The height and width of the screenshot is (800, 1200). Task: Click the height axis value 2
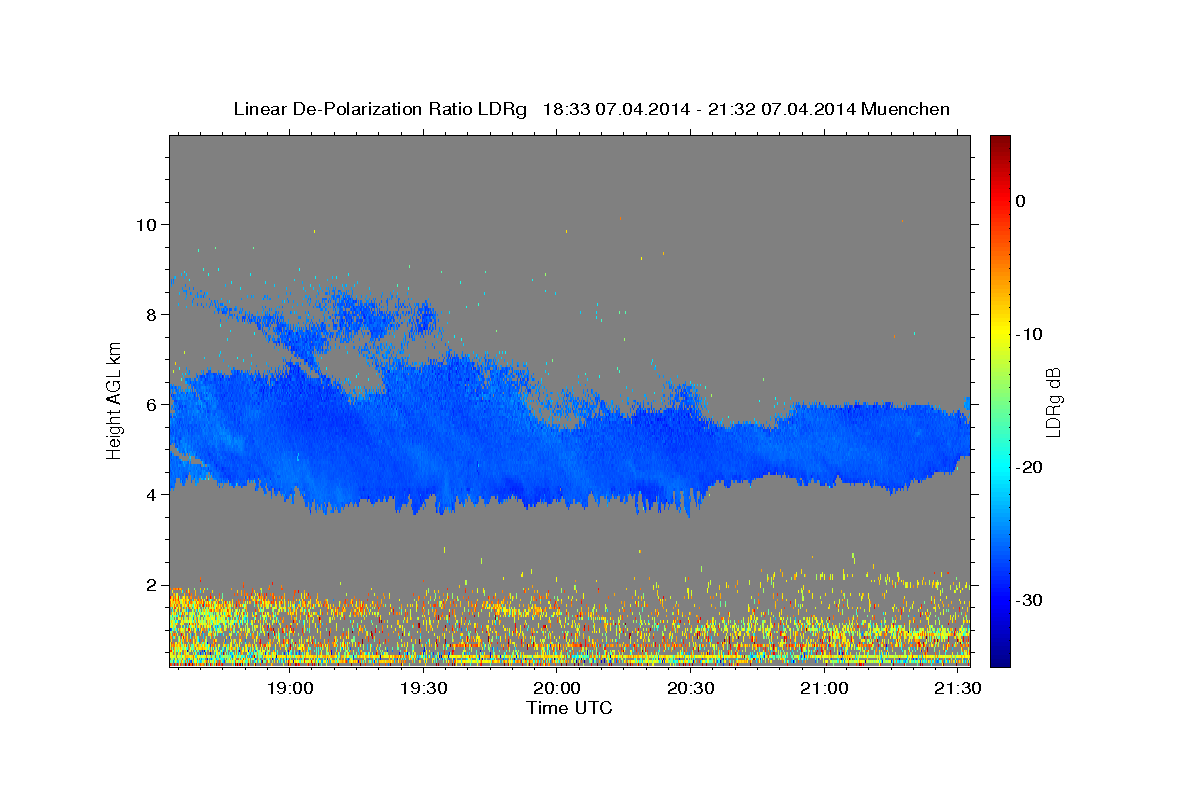click(150, 584)
